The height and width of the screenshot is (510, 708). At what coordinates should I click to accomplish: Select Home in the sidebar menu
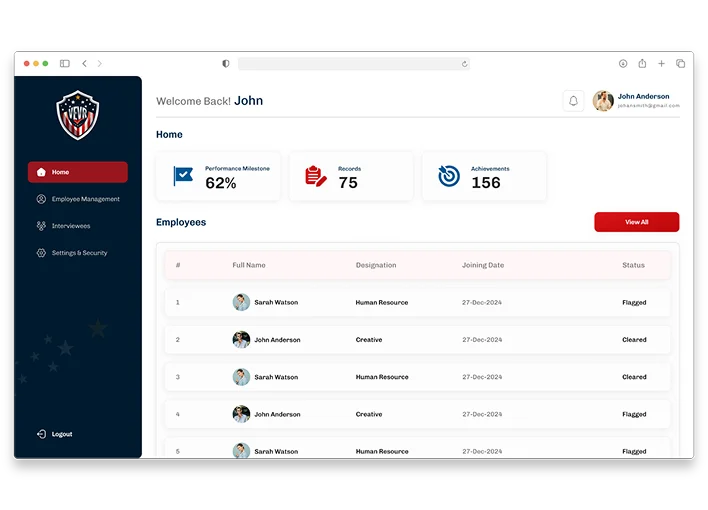click(78, 172)
